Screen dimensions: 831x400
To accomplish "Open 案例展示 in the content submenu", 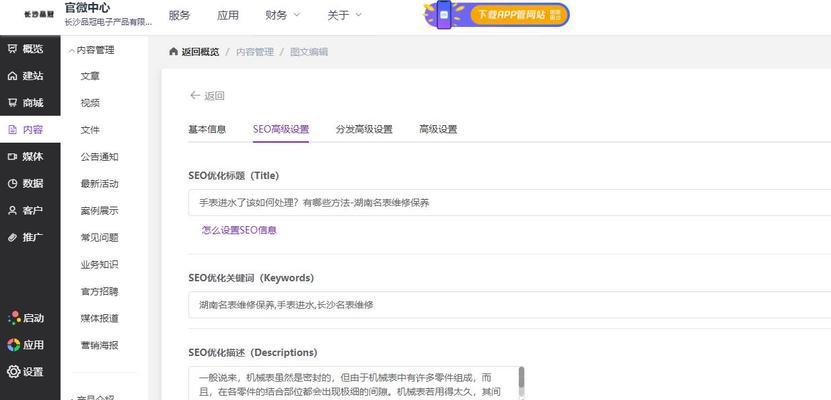I will point(100,211).
